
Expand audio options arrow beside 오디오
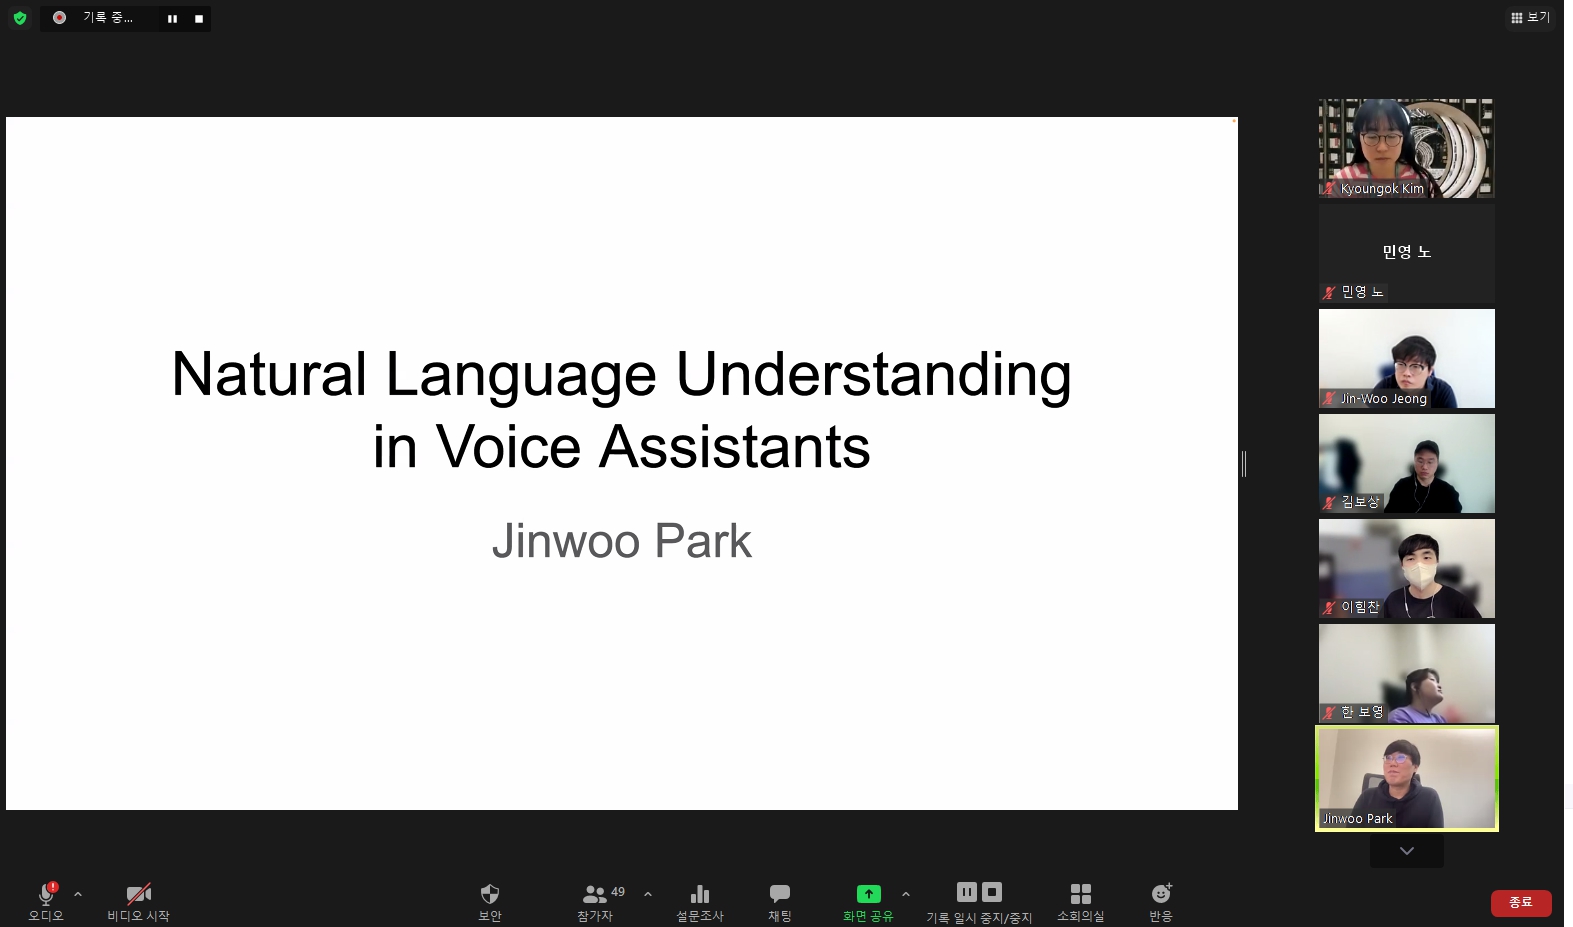[x=78, y=895]
